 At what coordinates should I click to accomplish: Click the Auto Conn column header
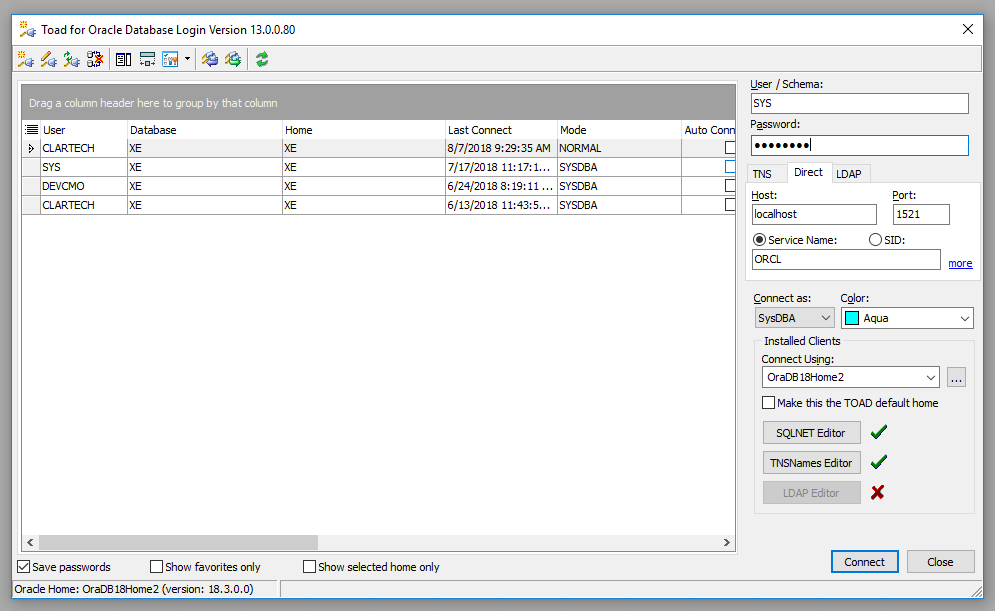pos(709,130)
